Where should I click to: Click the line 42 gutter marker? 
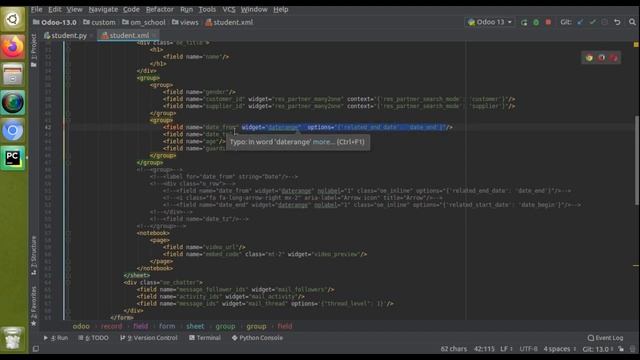point(64,127)
